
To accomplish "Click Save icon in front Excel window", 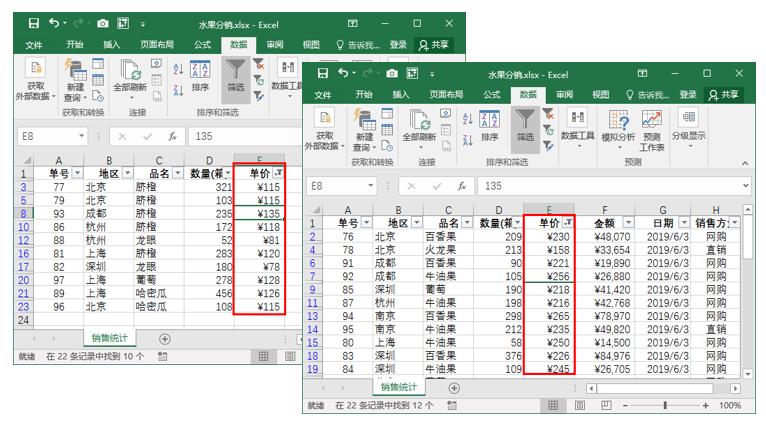I will 323,74.
